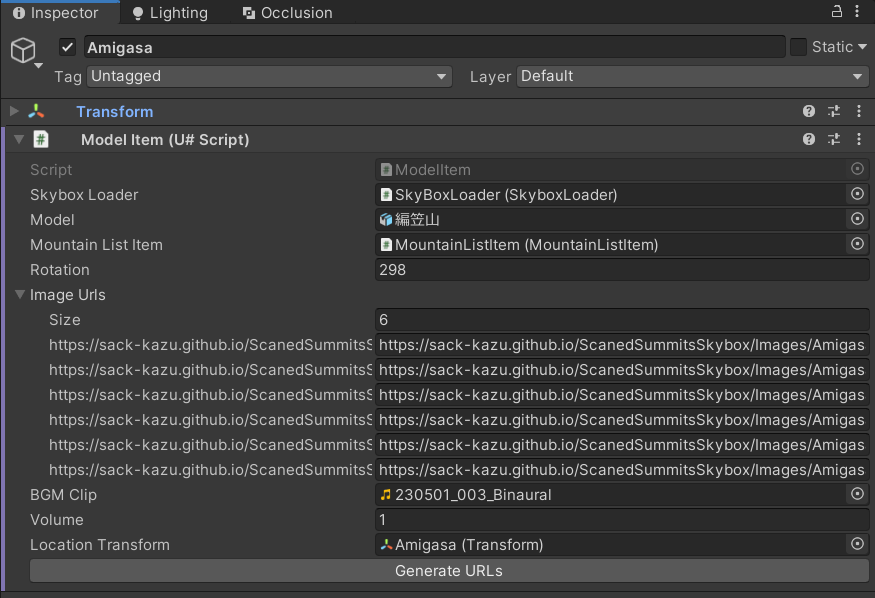Viewport: 875px width, 598px height.
Task: Open the BGM Clip object picker
Action: (x=858, y=494)
